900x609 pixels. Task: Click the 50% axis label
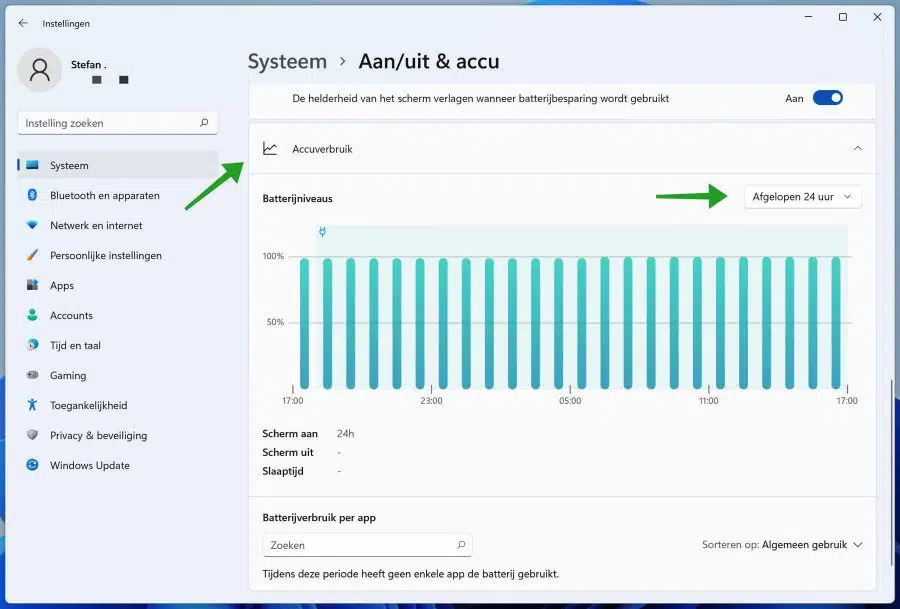click(276, 322)
